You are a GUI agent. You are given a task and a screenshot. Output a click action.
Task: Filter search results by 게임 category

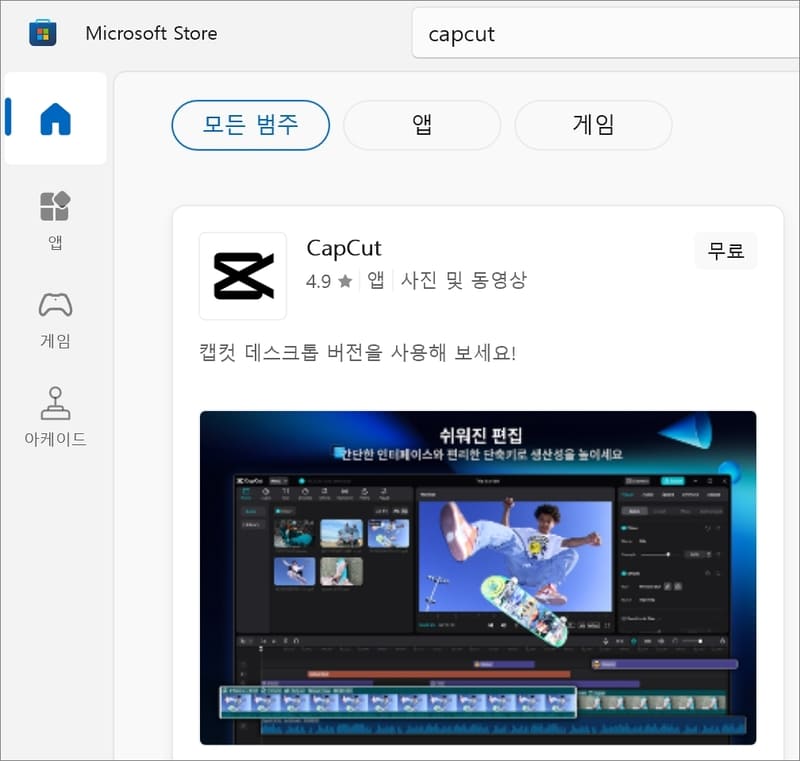(593, 125)
